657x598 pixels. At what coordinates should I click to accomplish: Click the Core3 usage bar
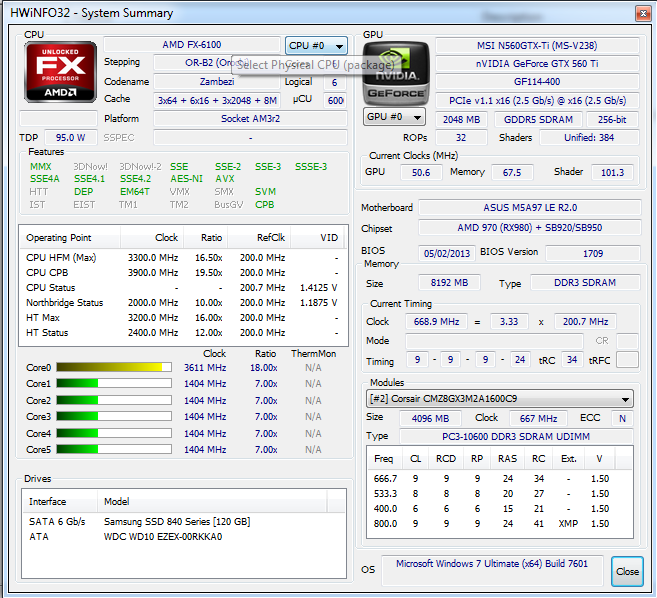pyautogui.click(x=114, y=417)
